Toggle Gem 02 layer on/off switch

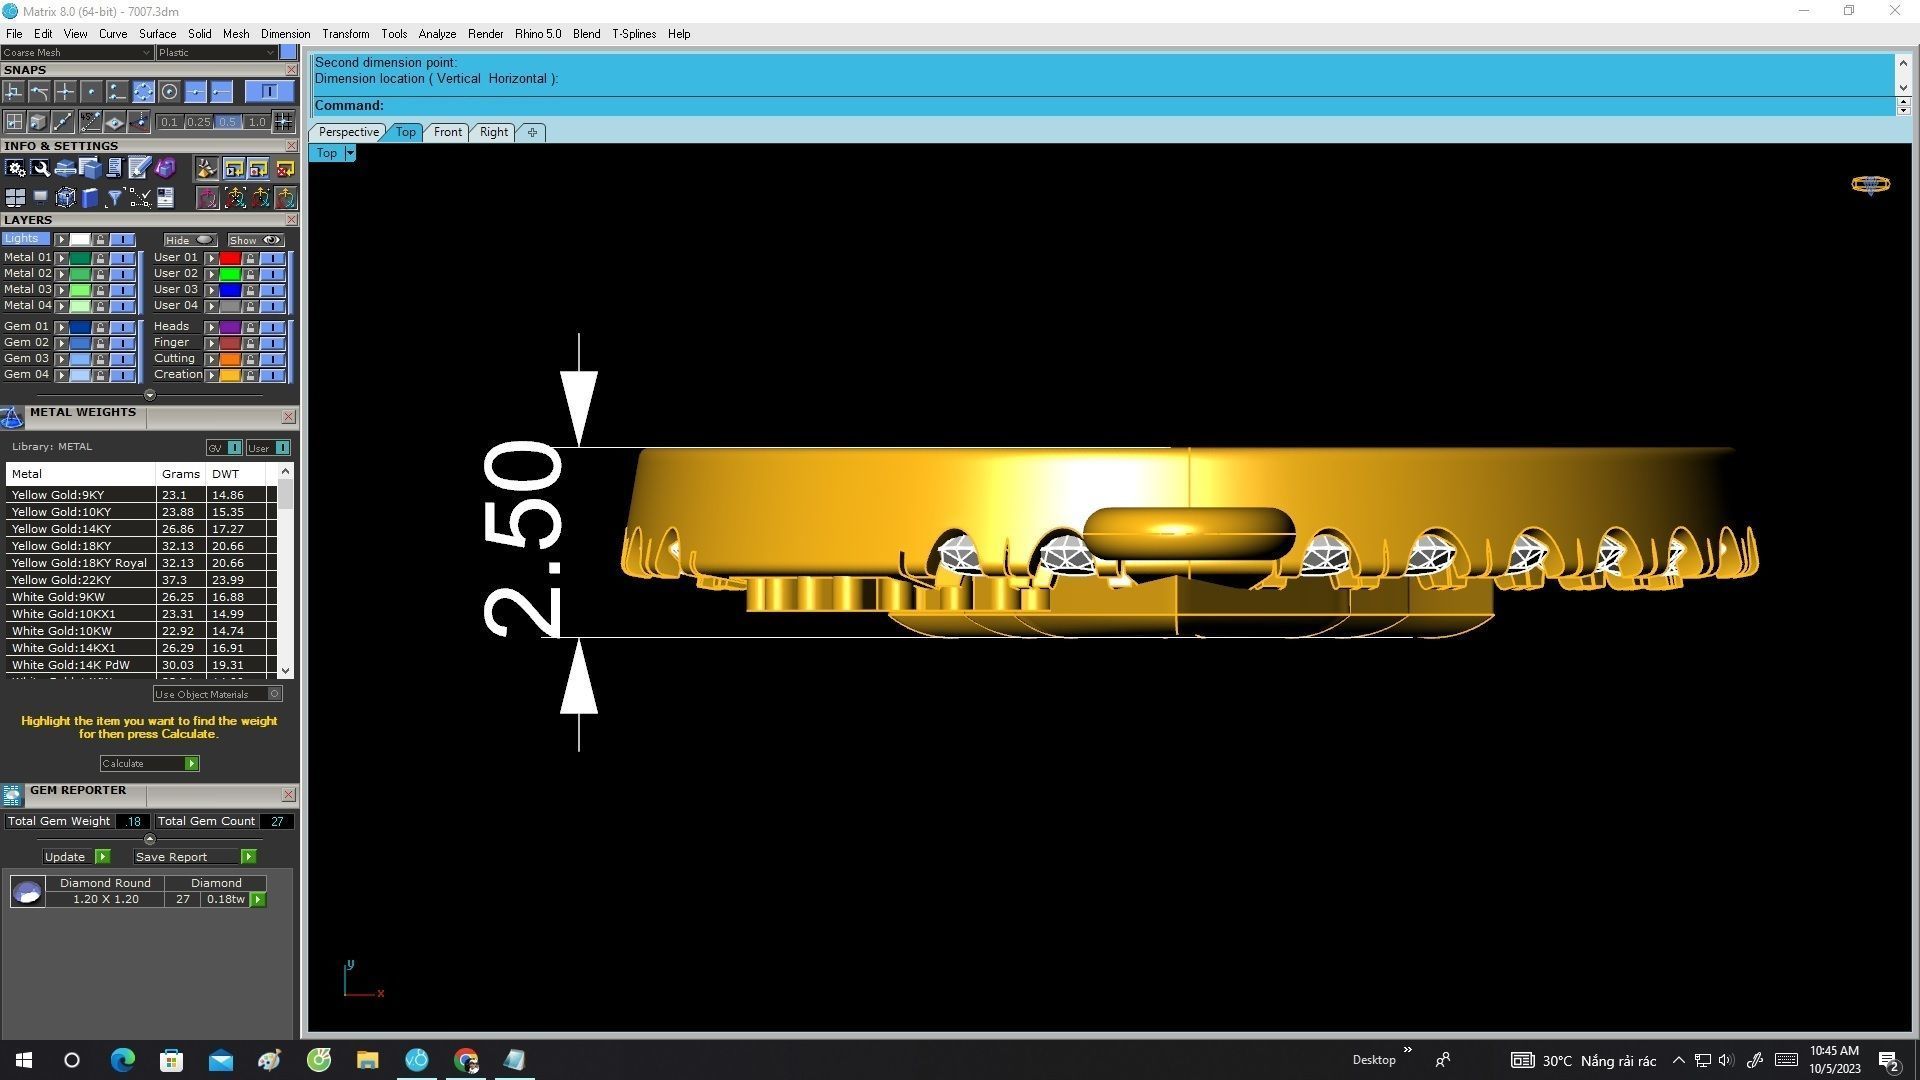click(x=122, y=343)
